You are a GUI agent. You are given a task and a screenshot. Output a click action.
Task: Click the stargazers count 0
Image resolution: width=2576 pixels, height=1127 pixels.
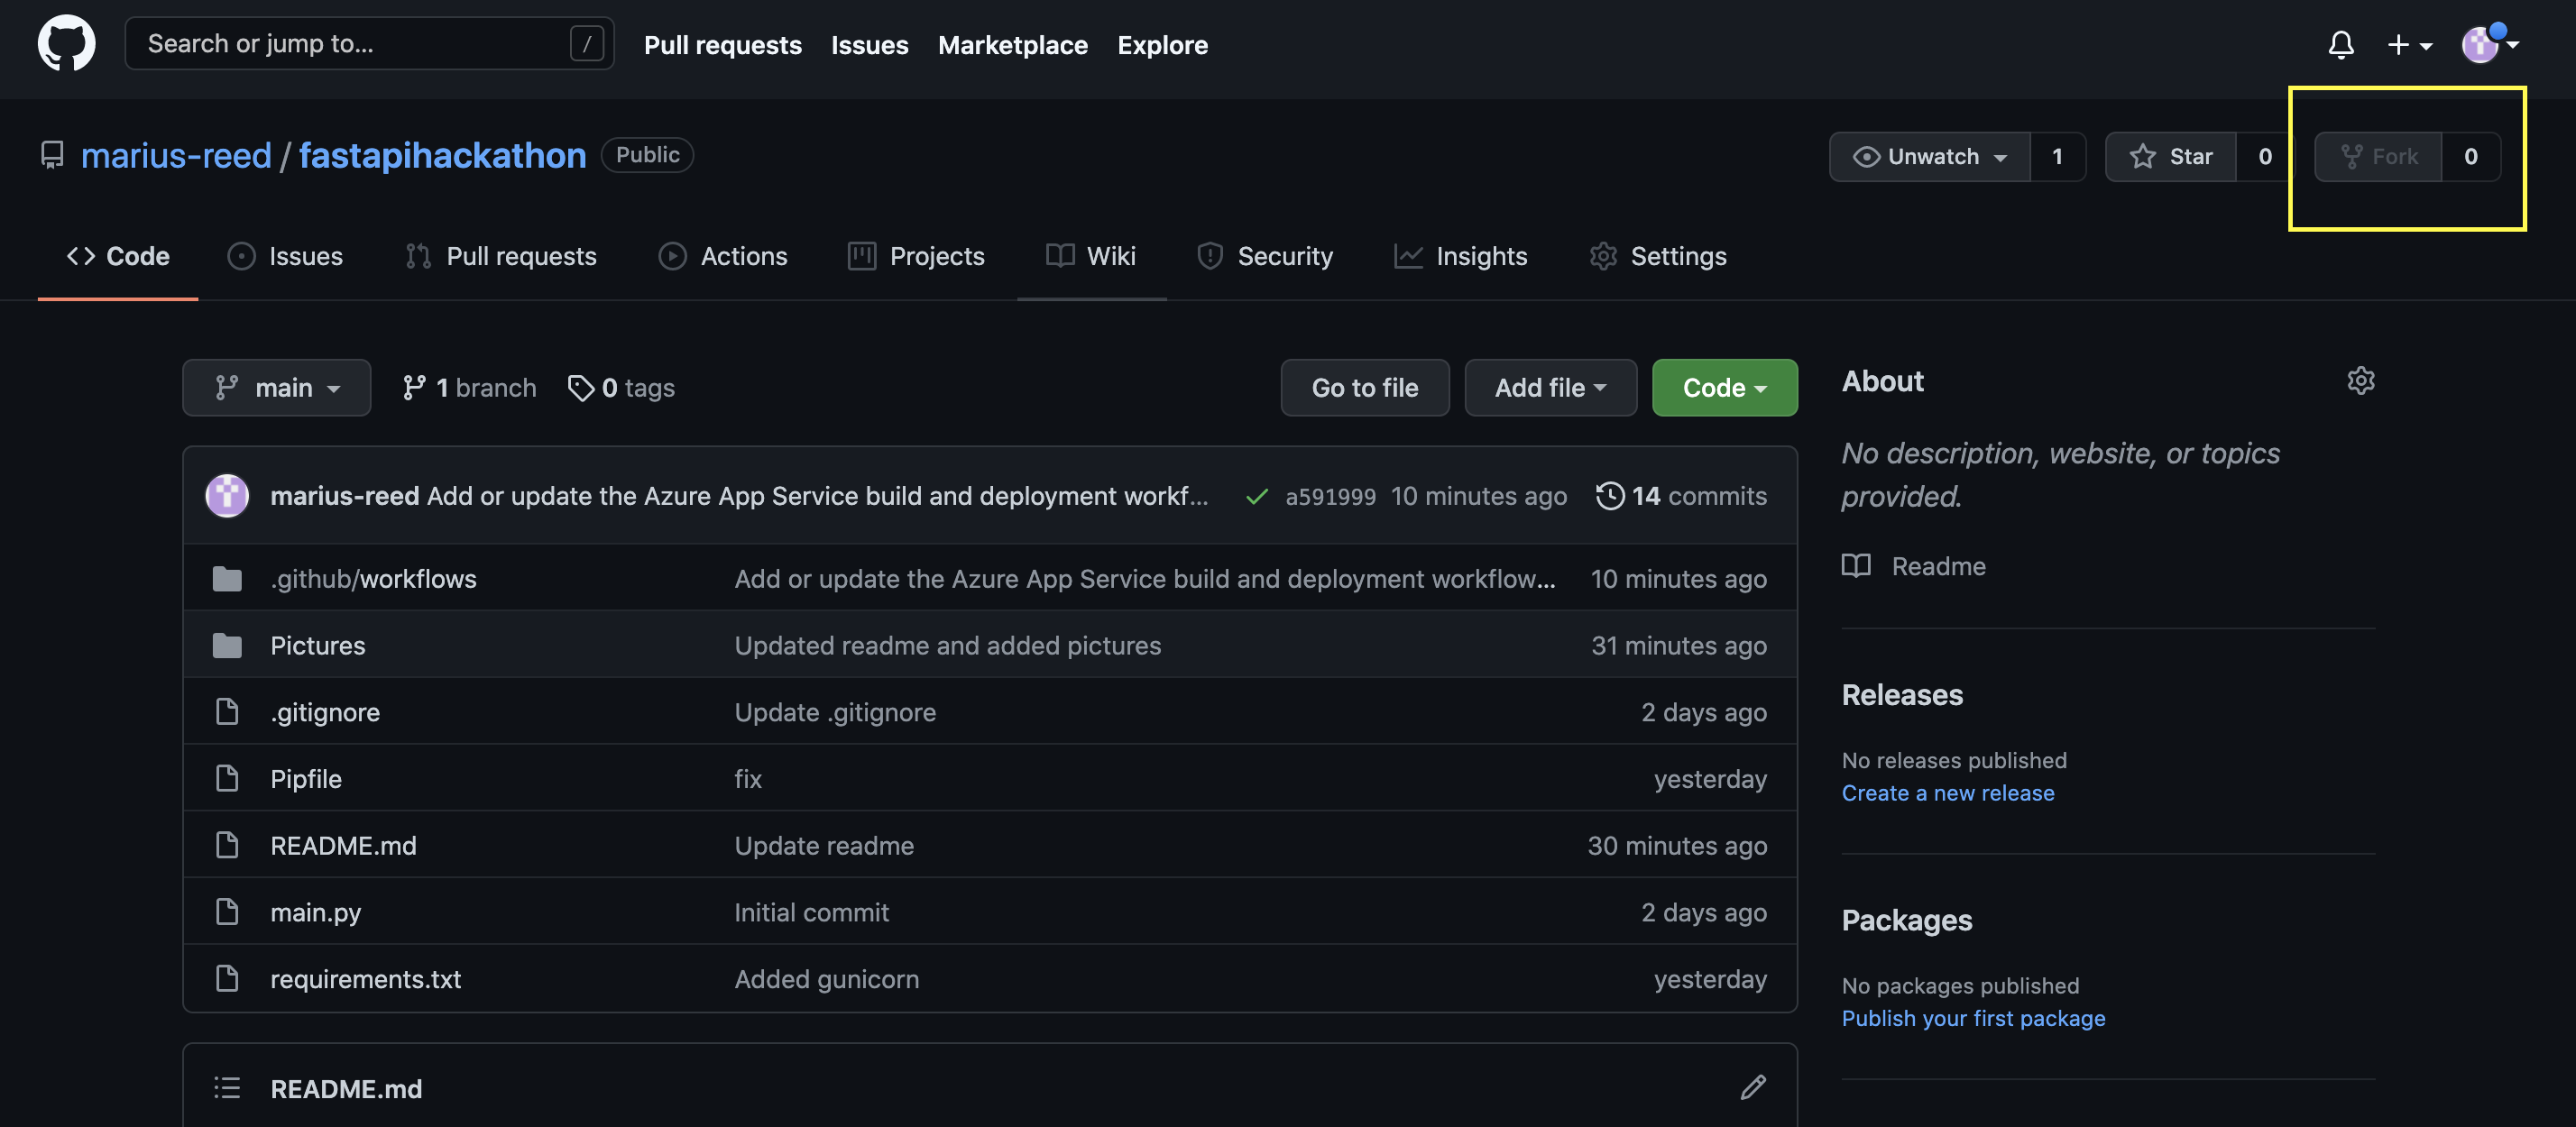point(2265,156)
